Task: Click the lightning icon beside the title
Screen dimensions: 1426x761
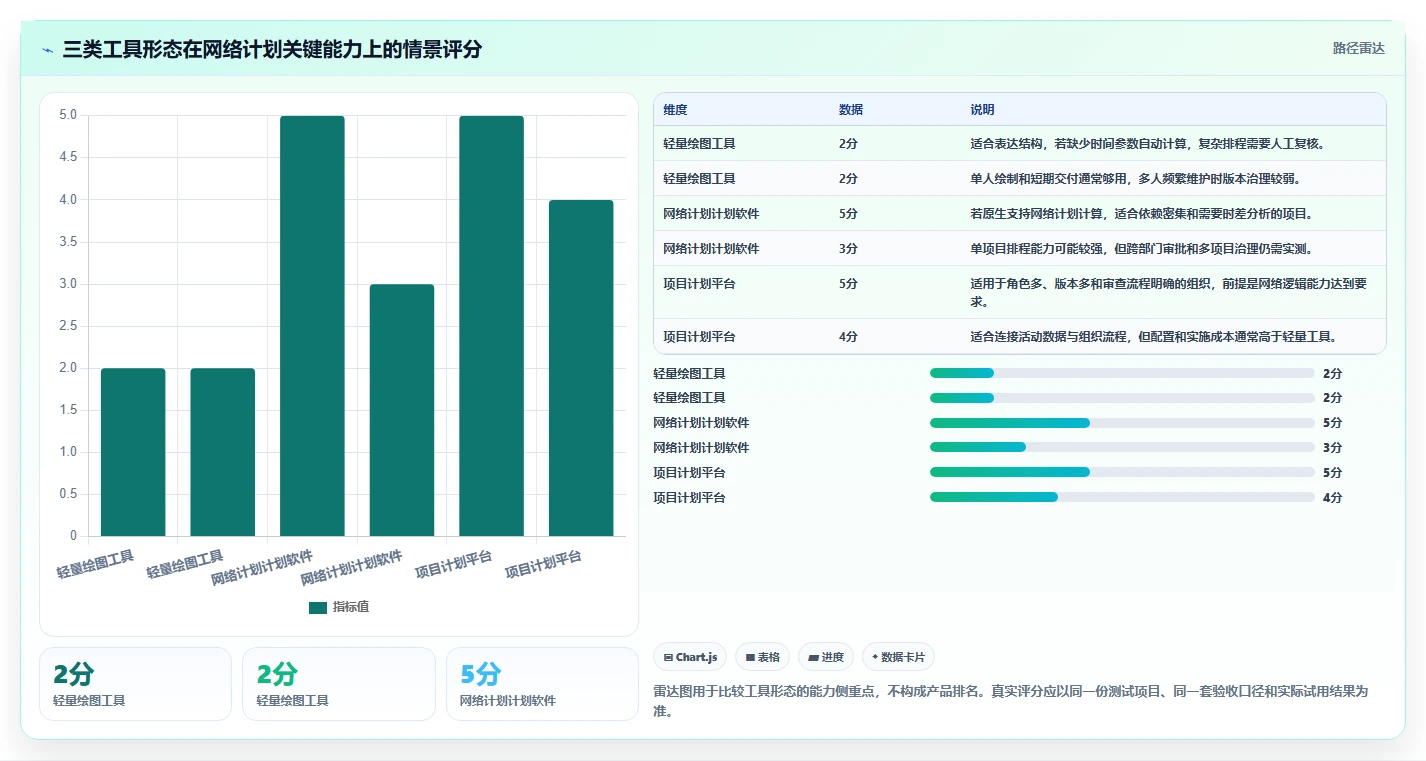Action: pyautogui.click(x=48, y=49)
